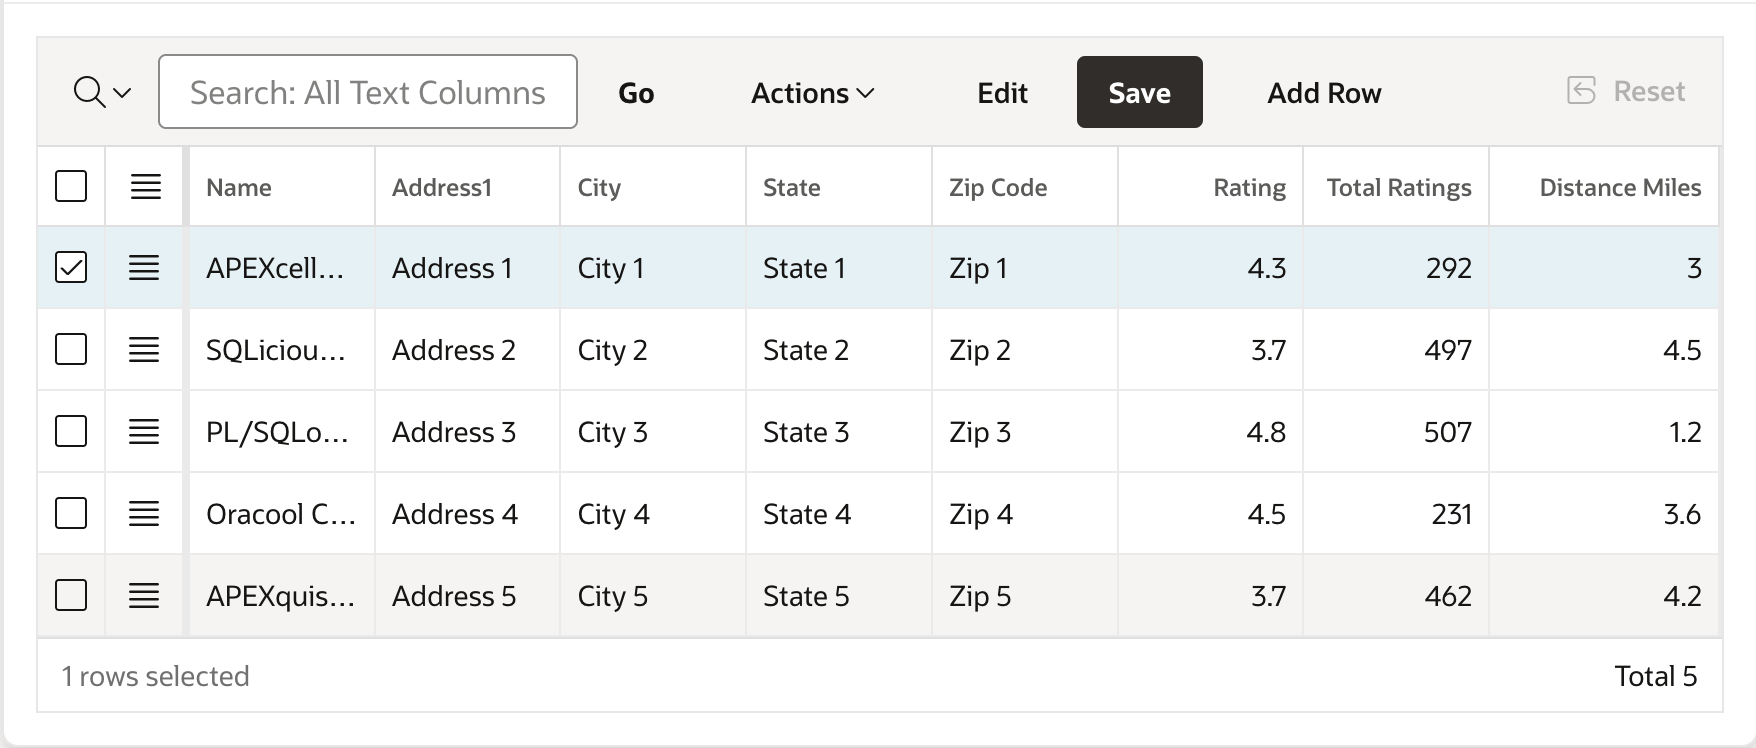The image size is (1756, 748).
Task: Click the Zip 3 cell
Action: [x=1025, y=432]
